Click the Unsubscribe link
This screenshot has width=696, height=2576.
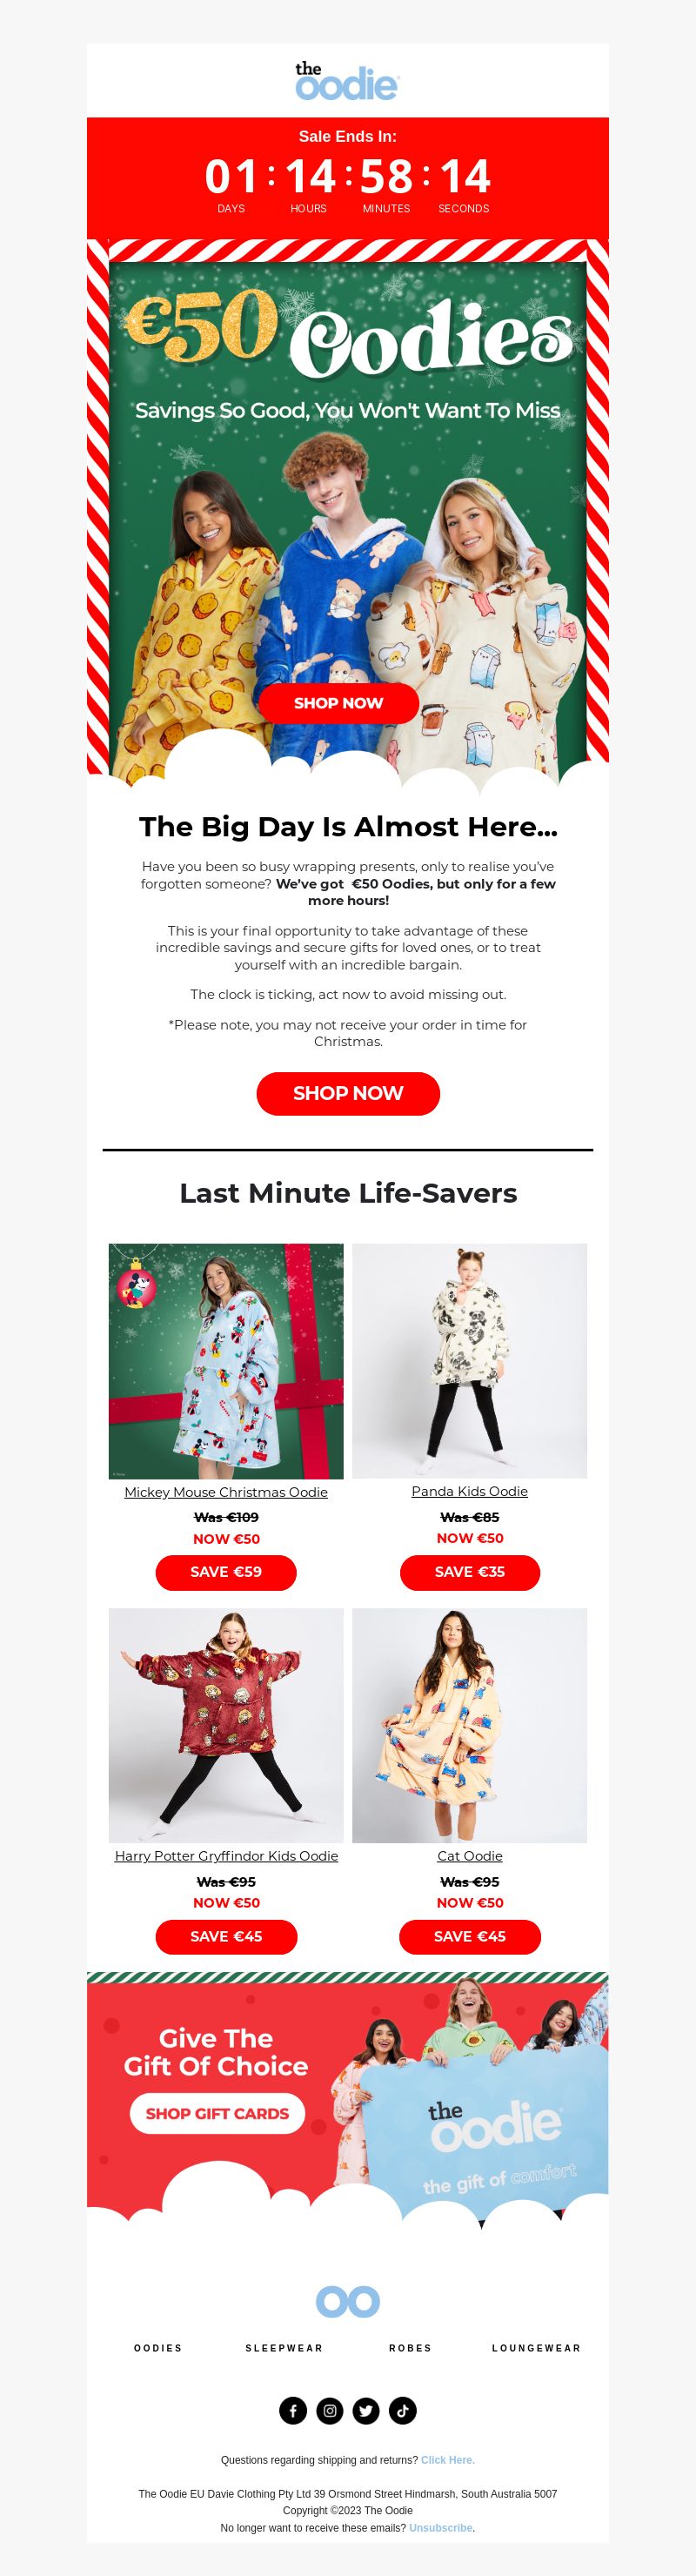pyautogui.click(x=441, y=2527)
